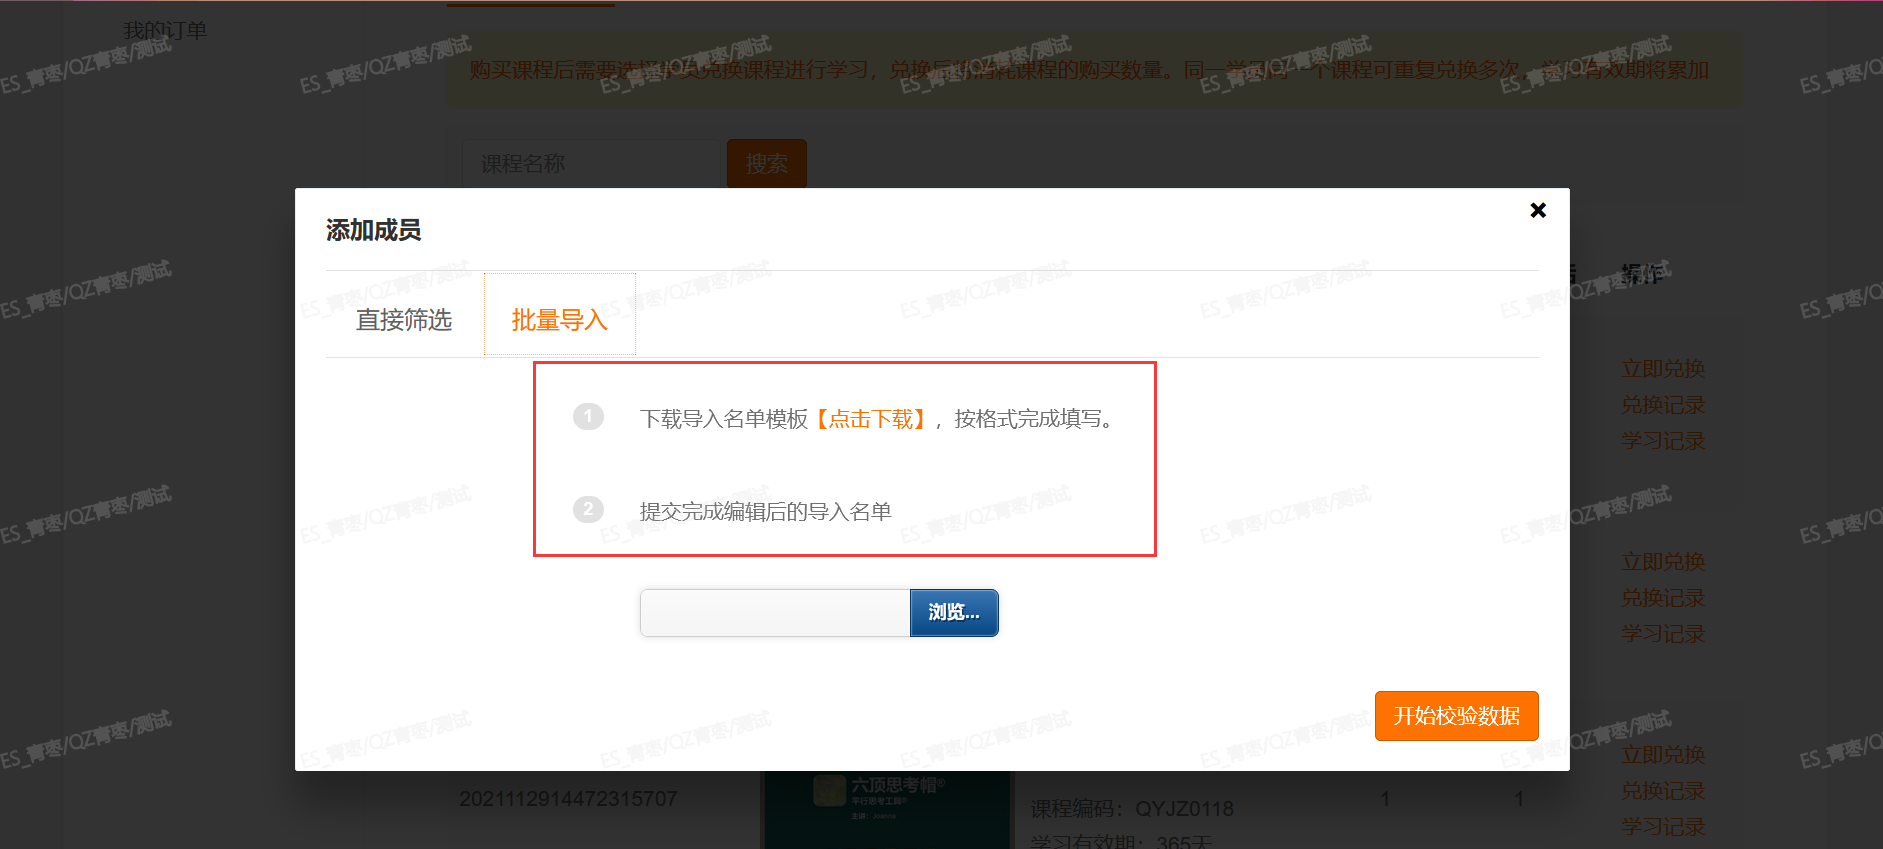Viewport: 1883px width, 849px height.
Task: Close the 添加成员 dialog
Action: [1538, 210]
